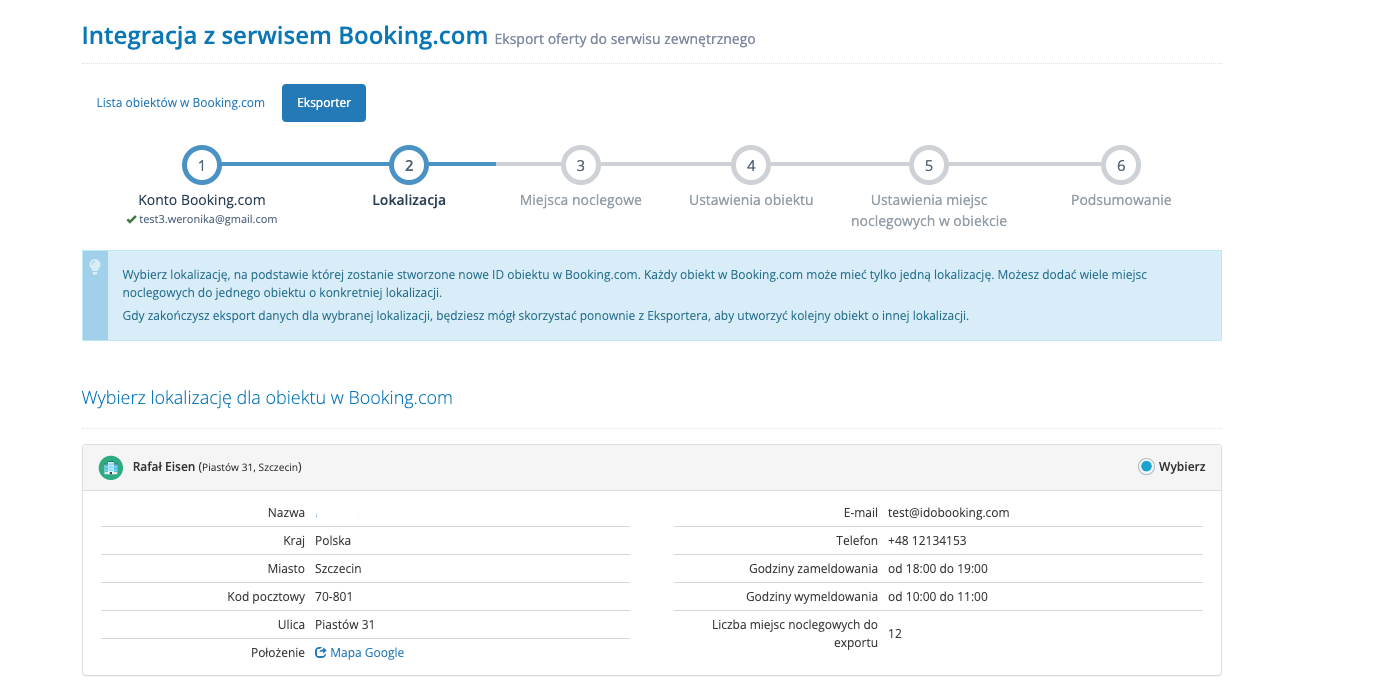Click the green building icon beside Rafał Eisen
This screenshot has width=1384, height=692.
(x=111, y=467)
